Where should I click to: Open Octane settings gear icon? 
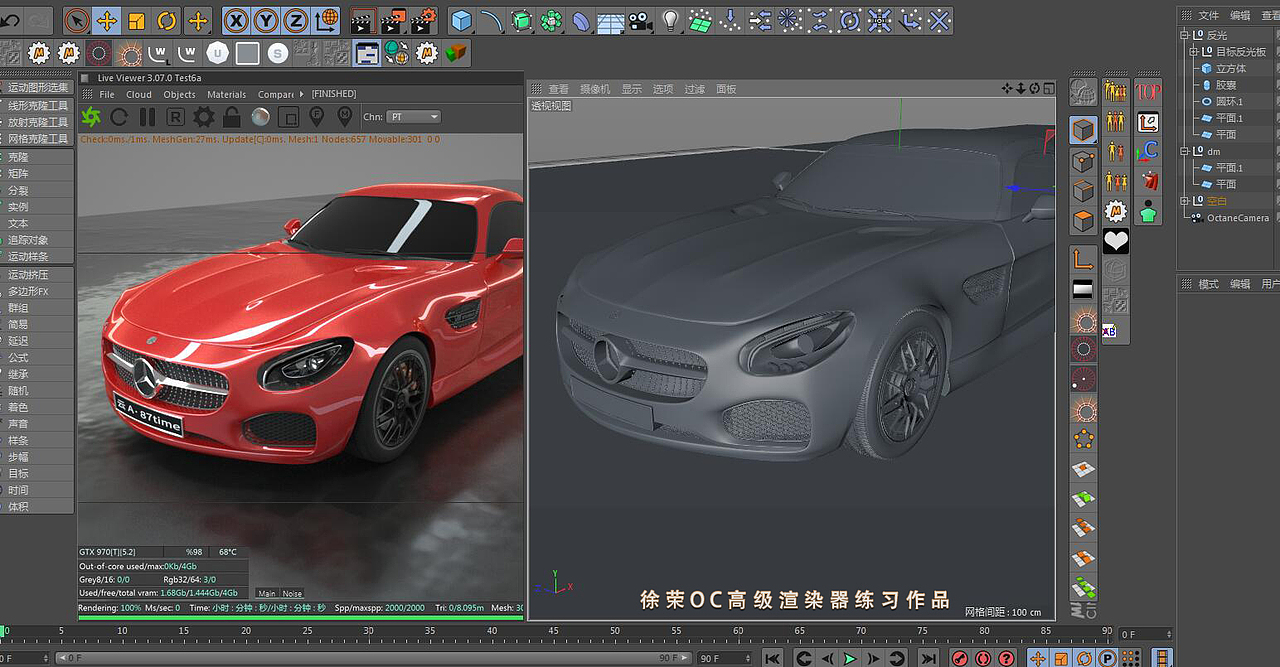(x=204, y=117)
